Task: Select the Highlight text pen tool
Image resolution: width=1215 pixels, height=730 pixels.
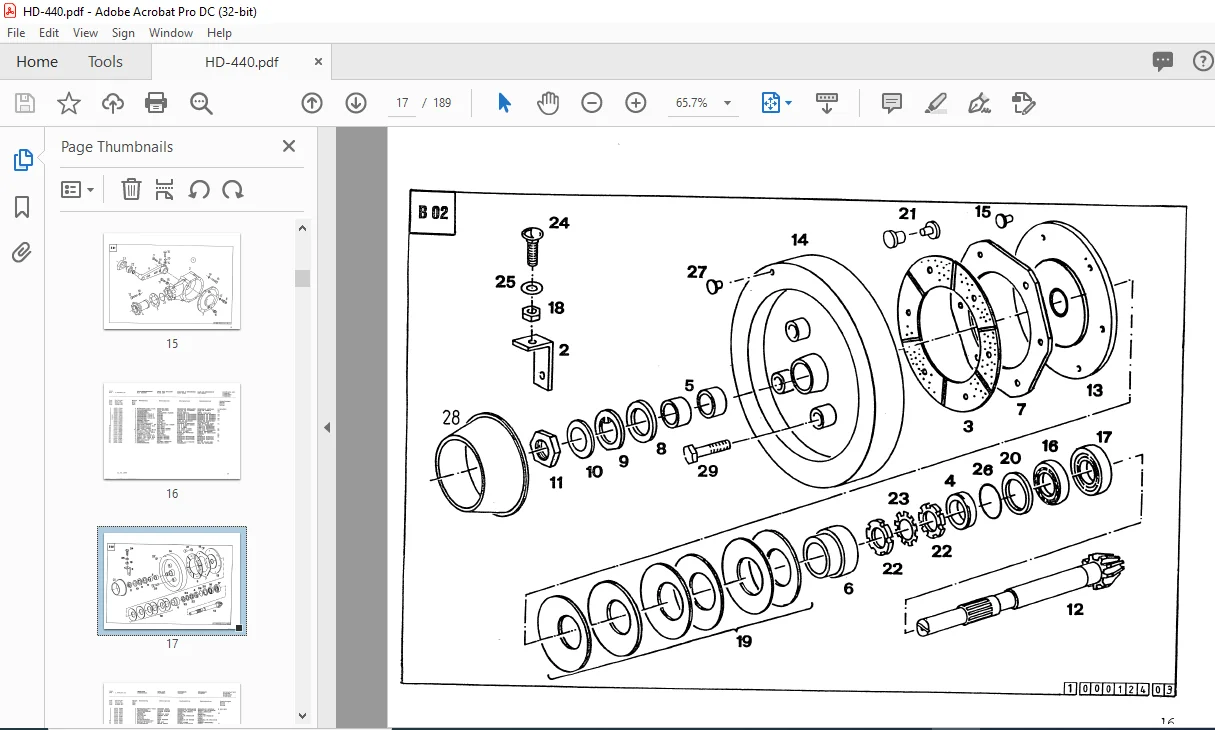Action: tap(936, 103)
